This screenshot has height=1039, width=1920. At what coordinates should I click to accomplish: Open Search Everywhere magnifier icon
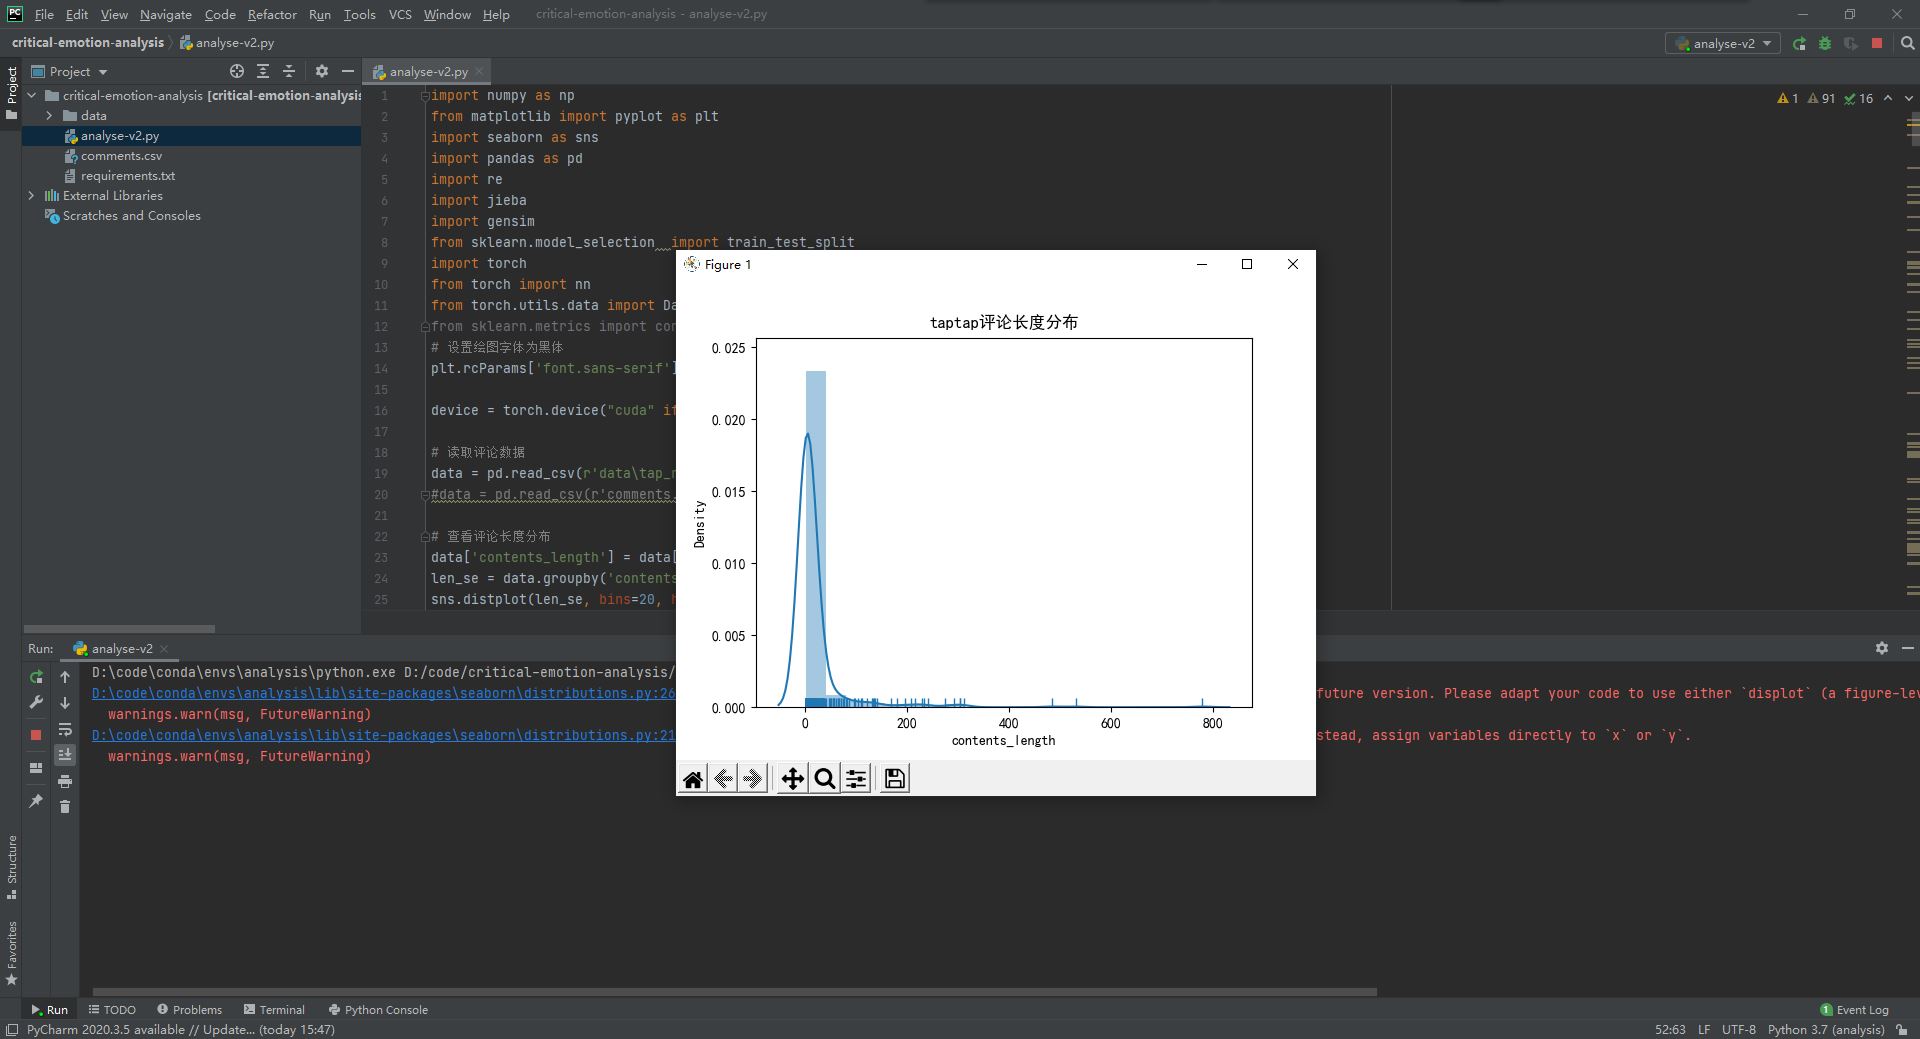coord(1907,43)
